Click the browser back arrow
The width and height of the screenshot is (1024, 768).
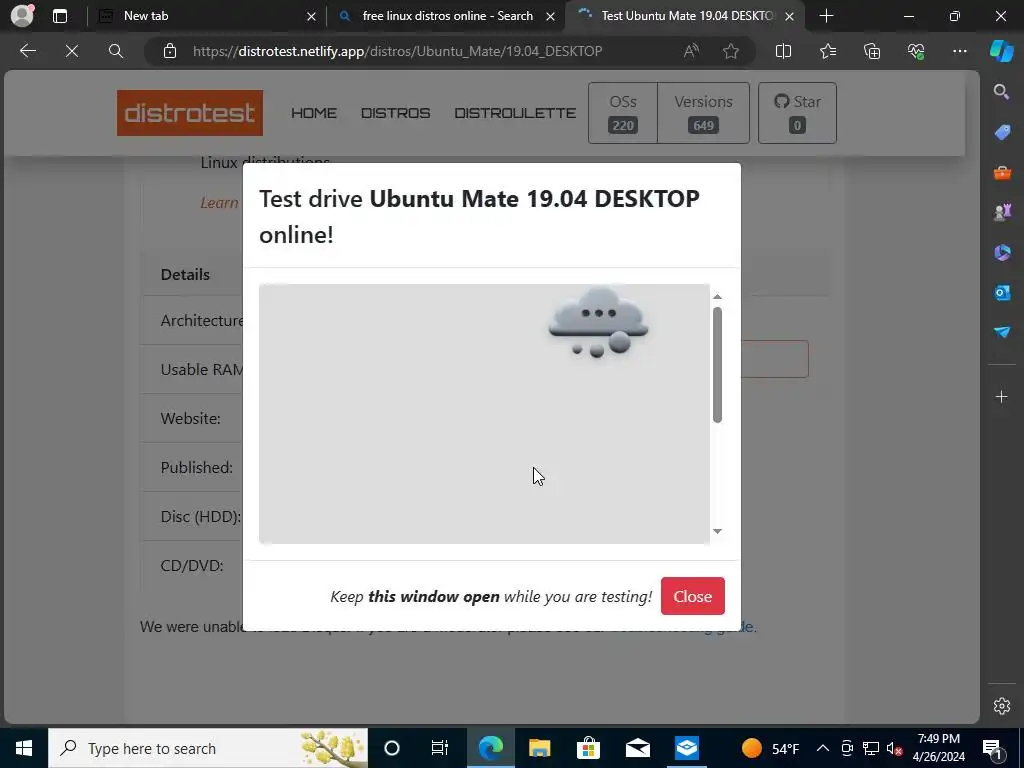(27, 51)
